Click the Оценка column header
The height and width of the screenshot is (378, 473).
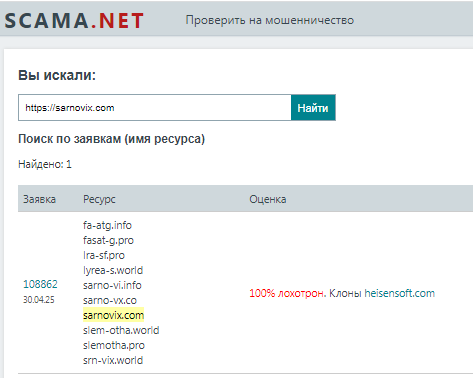tap(268, 199)
